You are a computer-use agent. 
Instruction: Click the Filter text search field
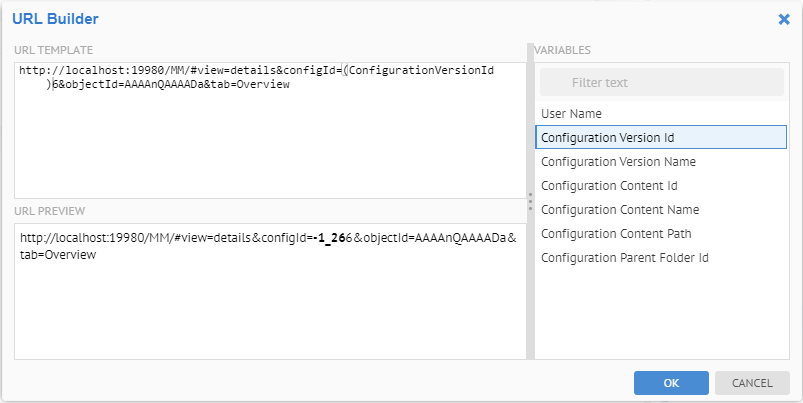(x=661, y=83)
